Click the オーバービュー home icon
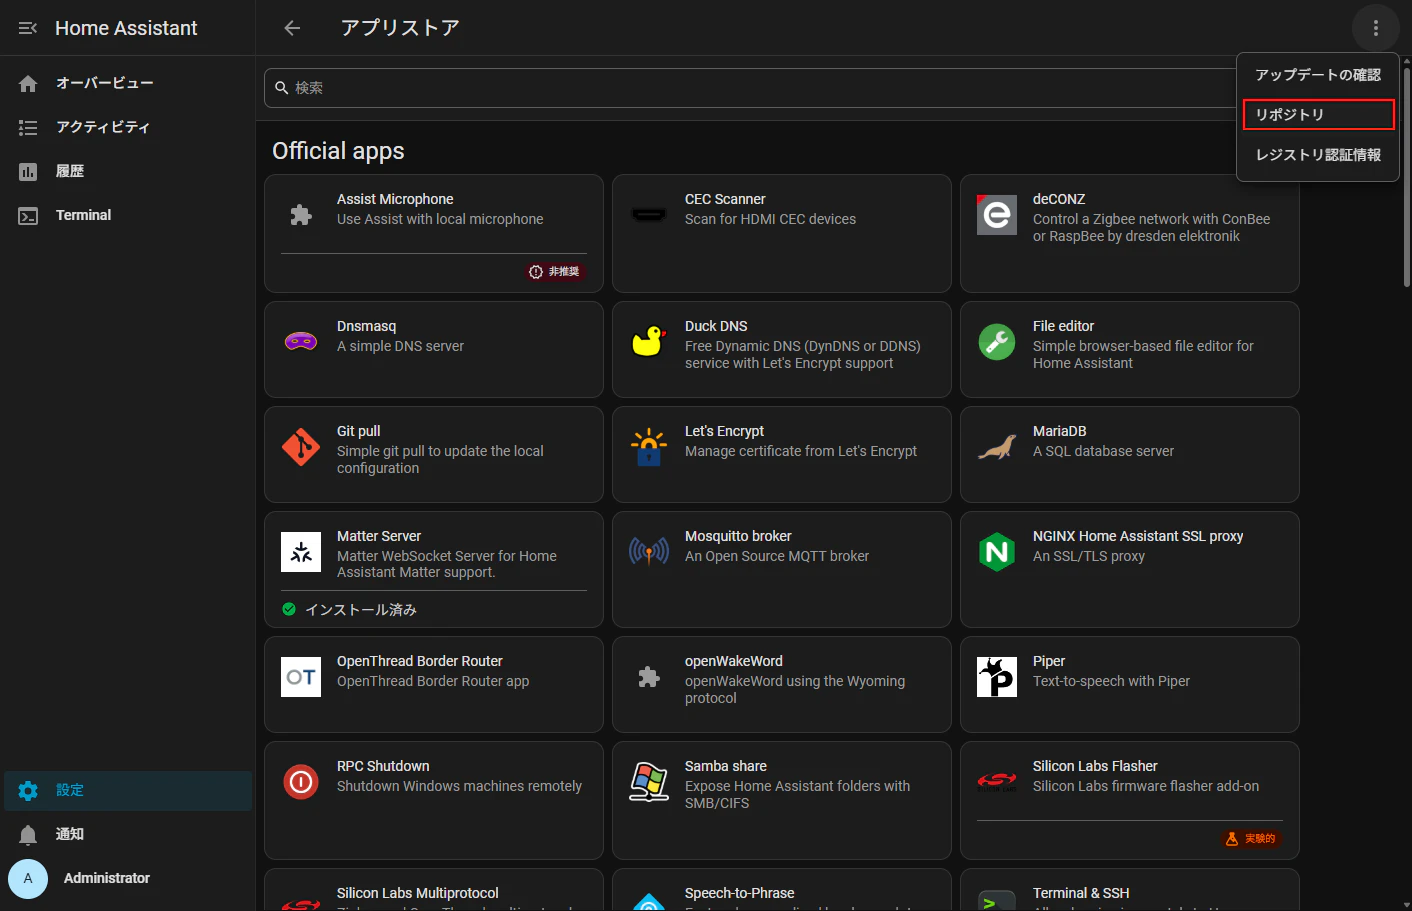Image resolution: width=1412 pixels, height=911 pixels. point(28,83)
